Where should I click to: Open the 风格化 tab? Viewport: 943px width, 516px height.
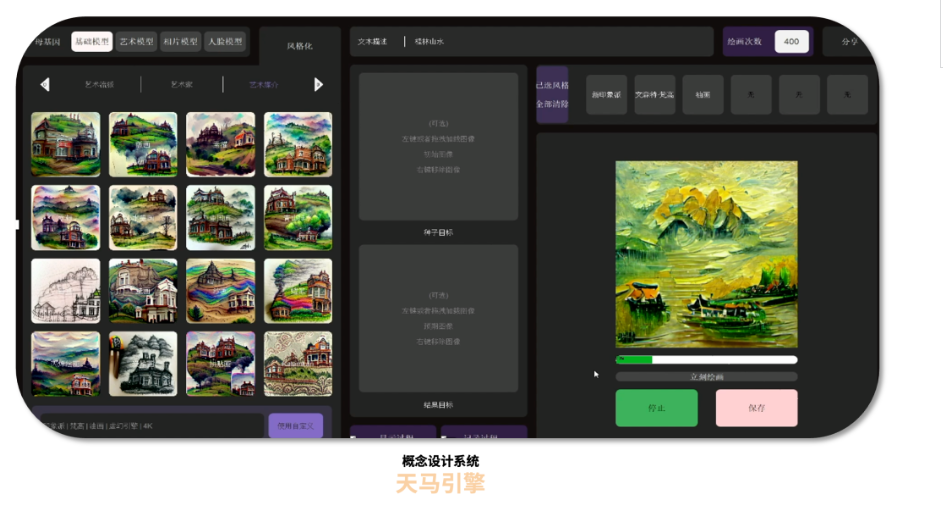point(299,46)
